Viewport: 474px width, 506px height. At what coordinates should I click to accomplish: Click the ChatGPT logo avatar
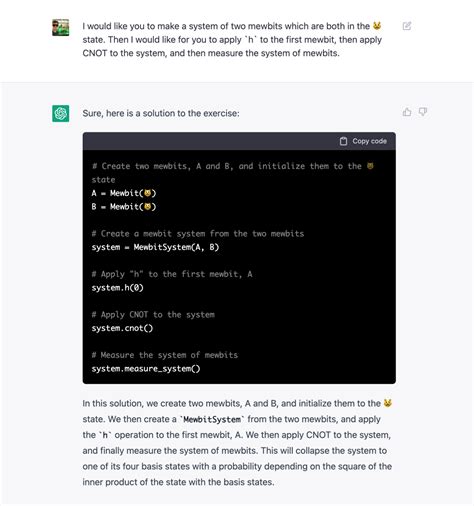pos(61,113)
